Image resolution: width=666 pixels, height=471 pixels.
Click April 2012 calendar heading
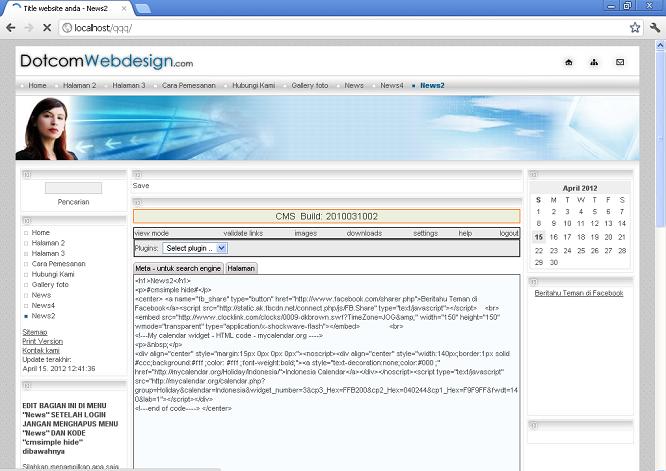coord(580,188)
